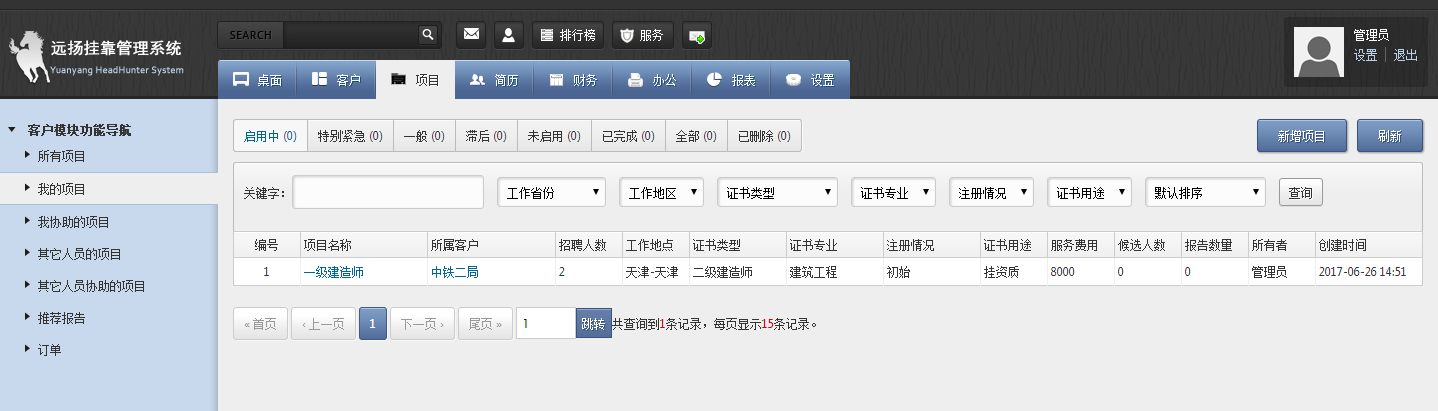Open the 中铁二局 client link
This screenshot has height=411, width=1438.
tap(455, 272)
